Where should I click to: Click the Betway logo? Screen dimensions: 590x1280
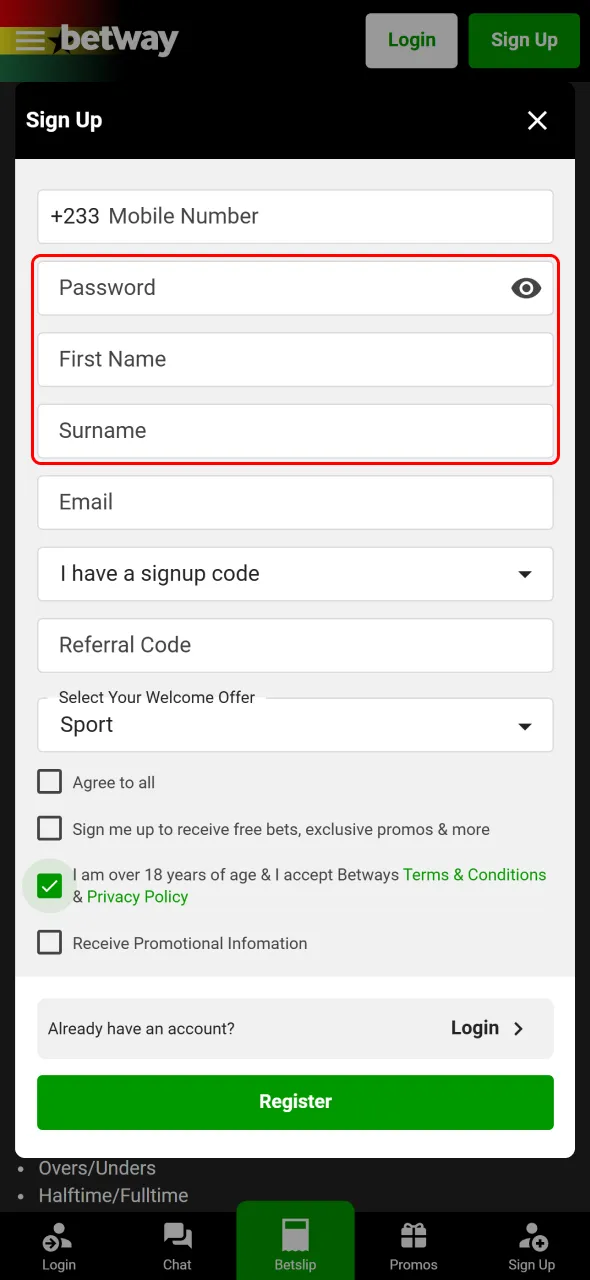pyautogui.click(x=118, y=40)
